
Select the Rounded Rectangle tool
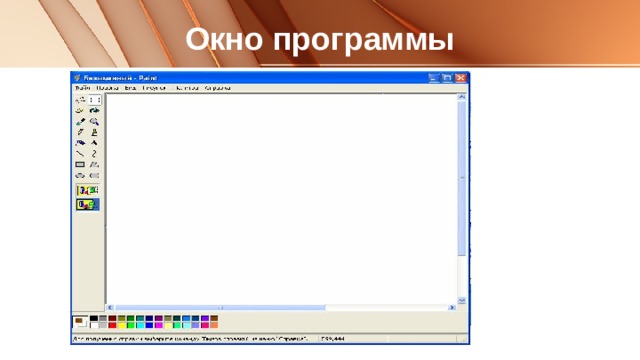pos(95,176)
